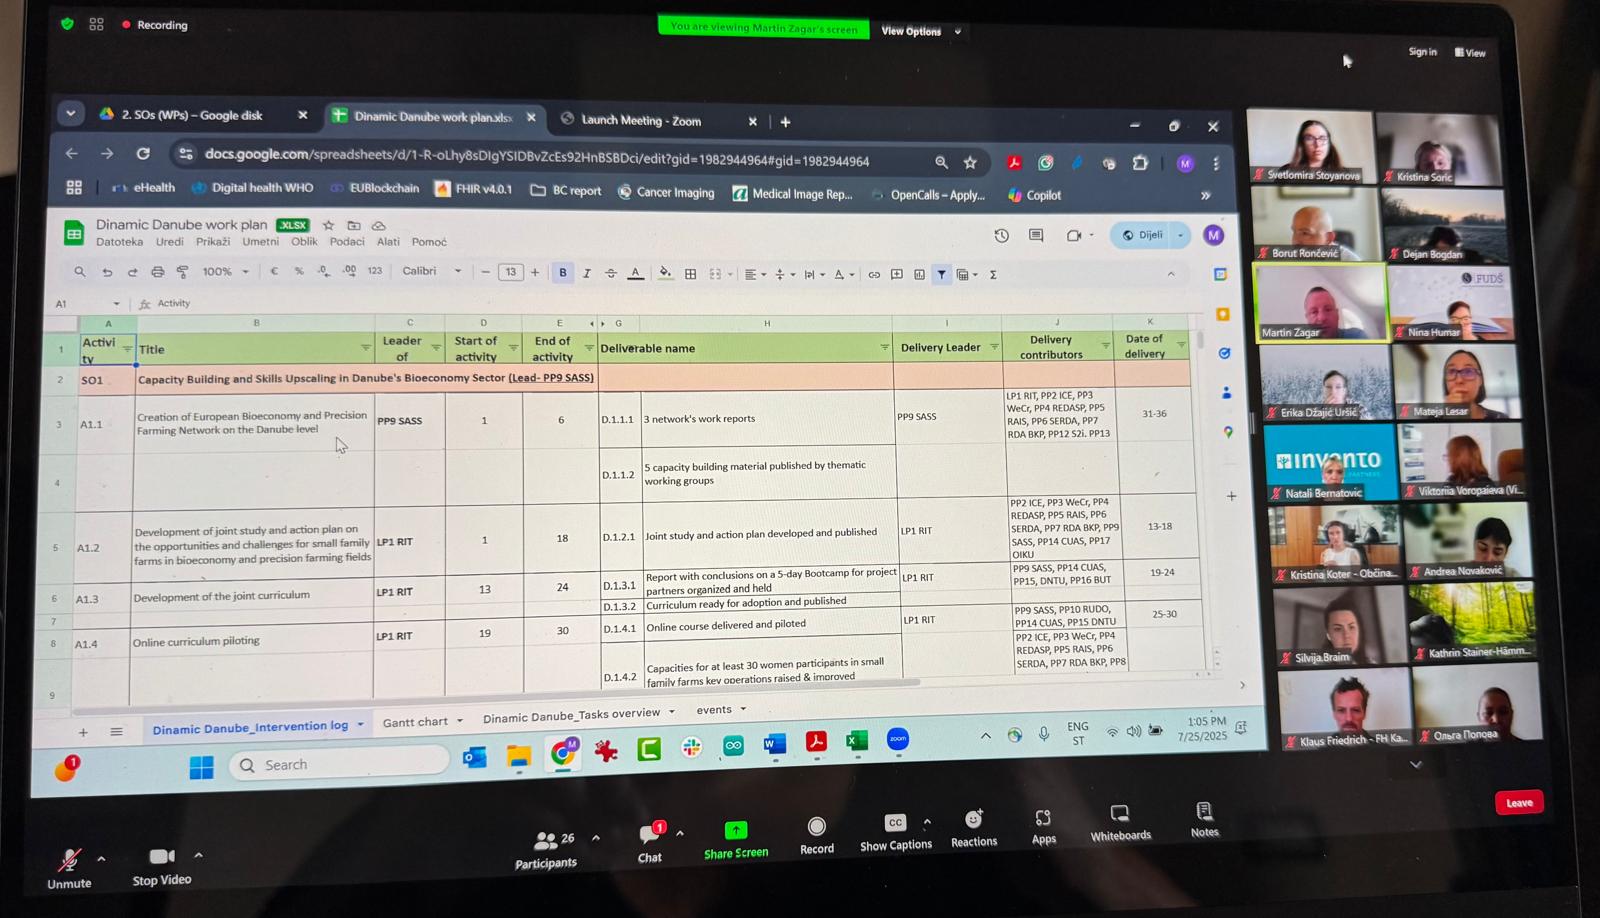
Task: Stop Video in Zoom controls
Action: tap(161, 857)
